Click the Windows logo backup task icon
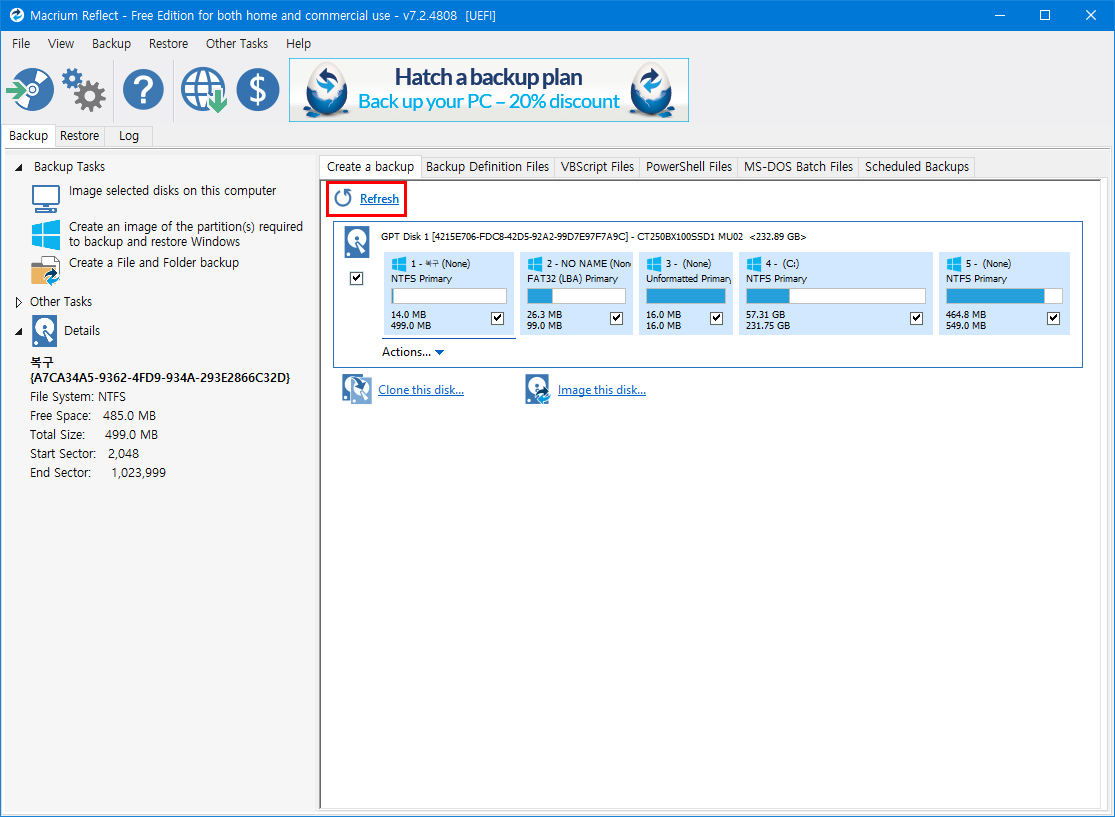This screenshot has width=1115, height=817. click(x=46, y=235)
